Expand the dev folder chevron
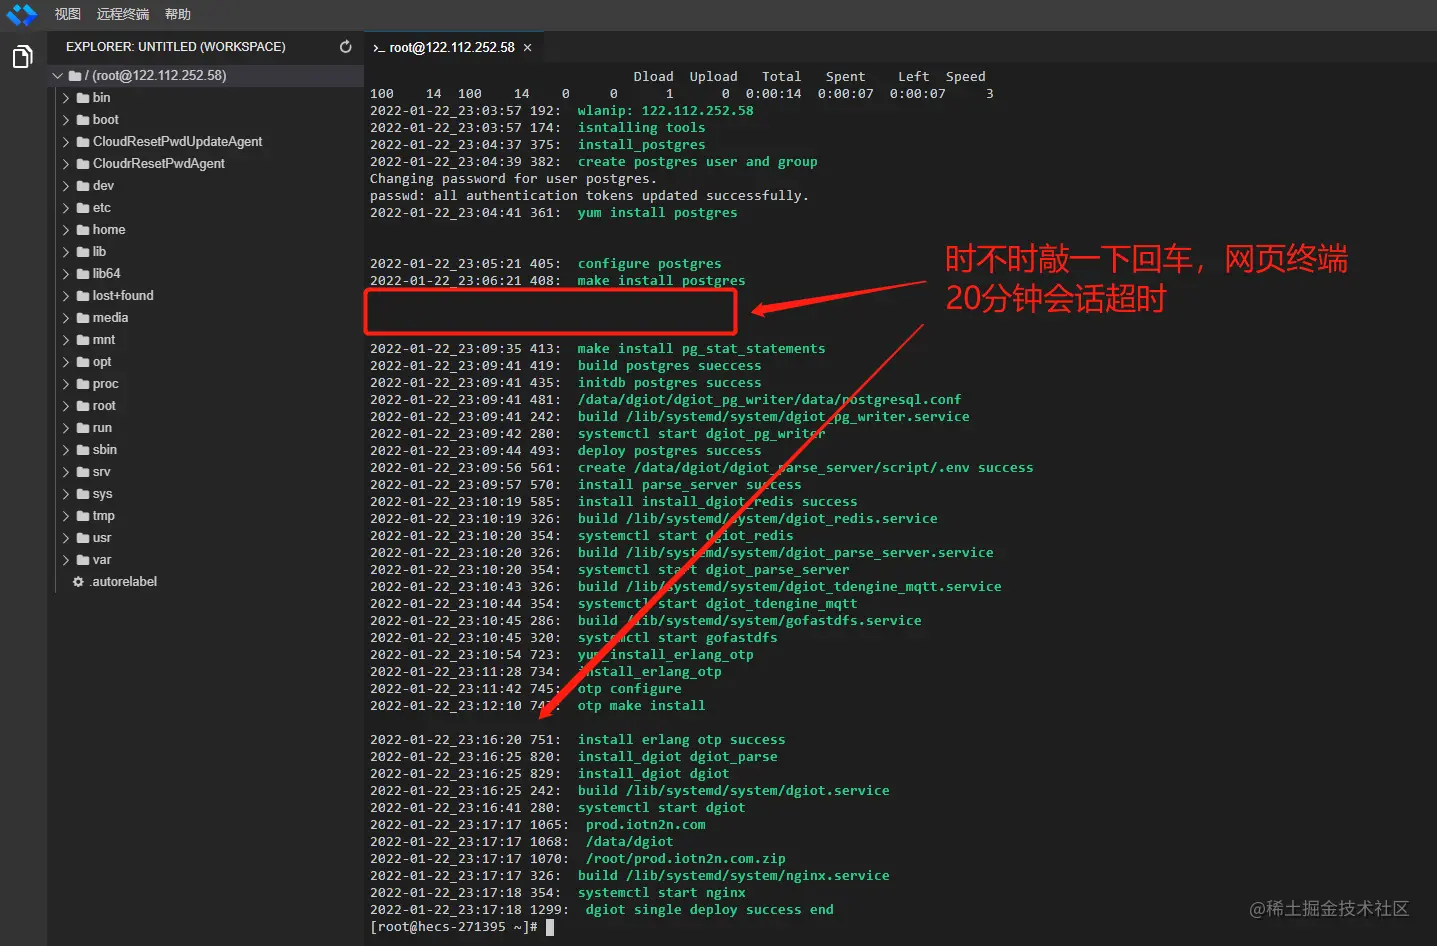Viewport: 1437px width, 946px height. 66,186
